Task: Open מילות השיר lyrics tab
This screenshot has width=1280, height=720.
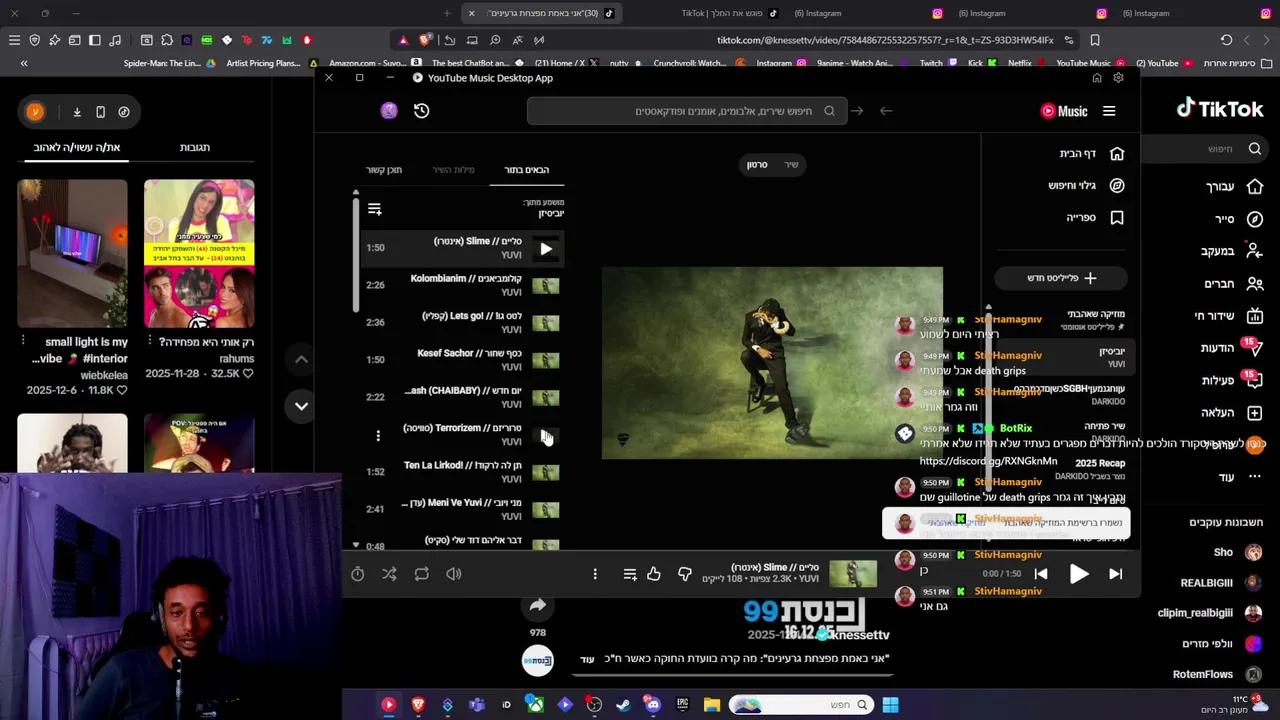Action: coord(454,170)
